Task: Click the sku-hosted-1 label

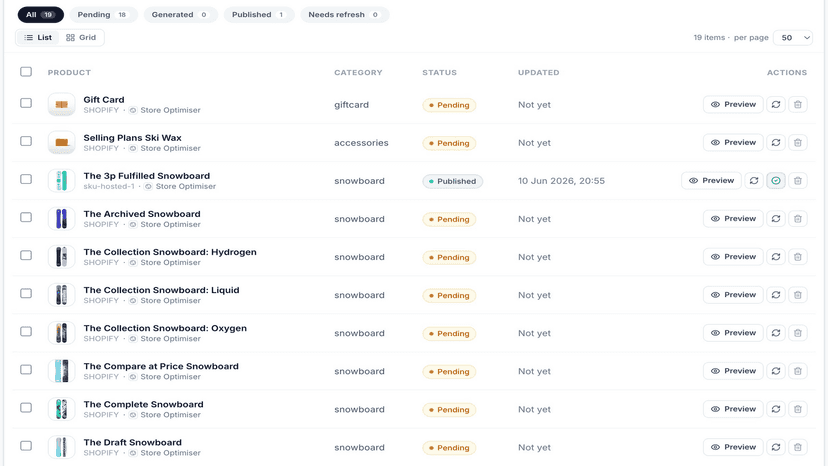Action: [109, 187]
